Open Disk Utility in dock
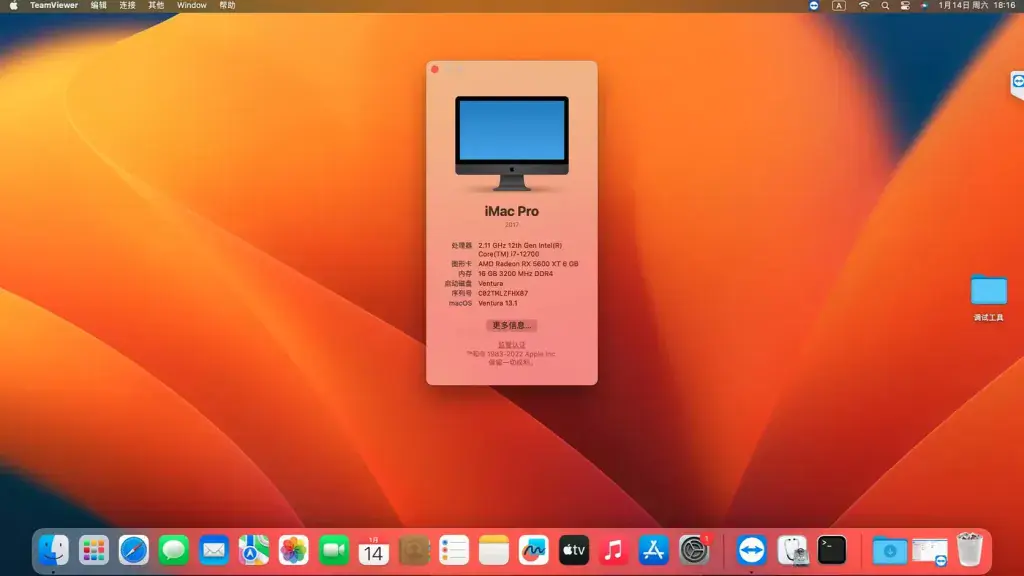The width and height of the screenshot is (1024, 576). [792, 550]
